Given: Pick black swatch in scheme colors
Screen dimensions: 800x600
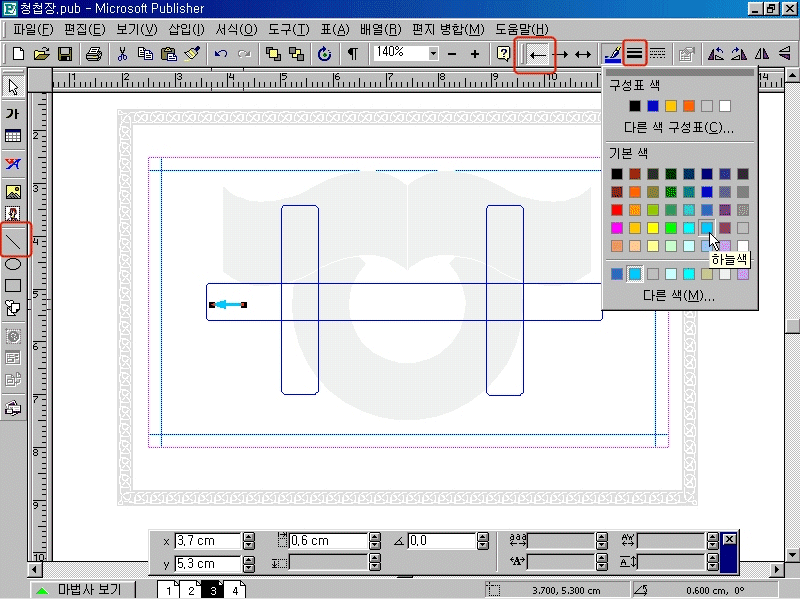Looking at the screenshot, I should [635, 106].
